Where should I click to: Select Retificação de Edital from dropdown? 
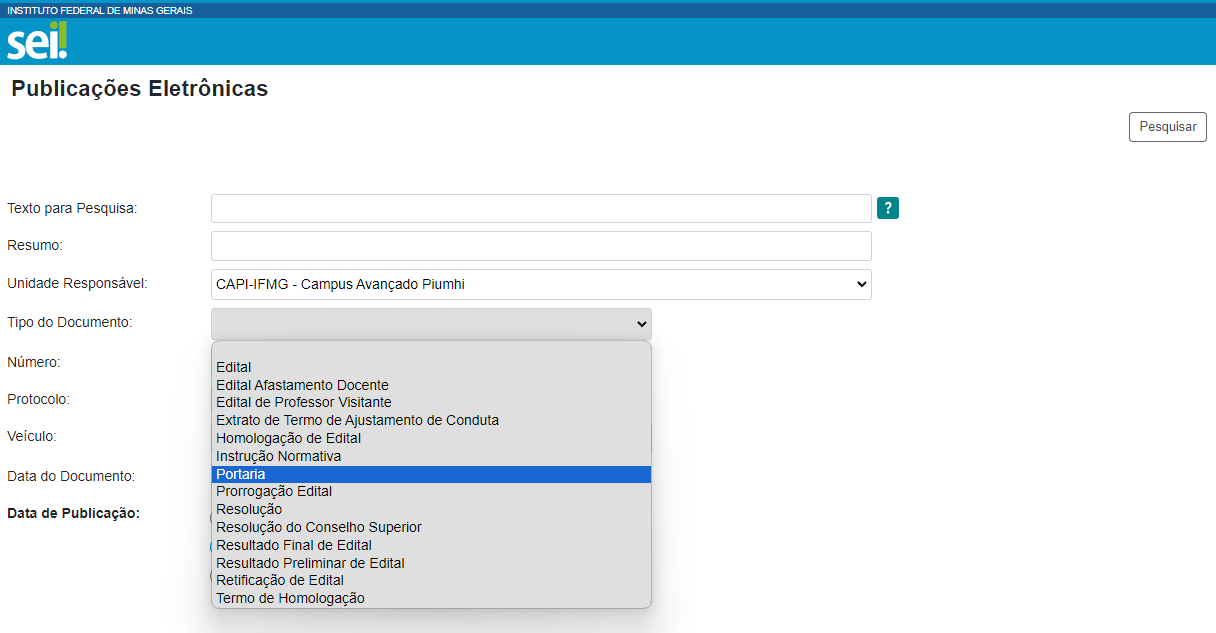pyautogui.click(x=280, y=580)
